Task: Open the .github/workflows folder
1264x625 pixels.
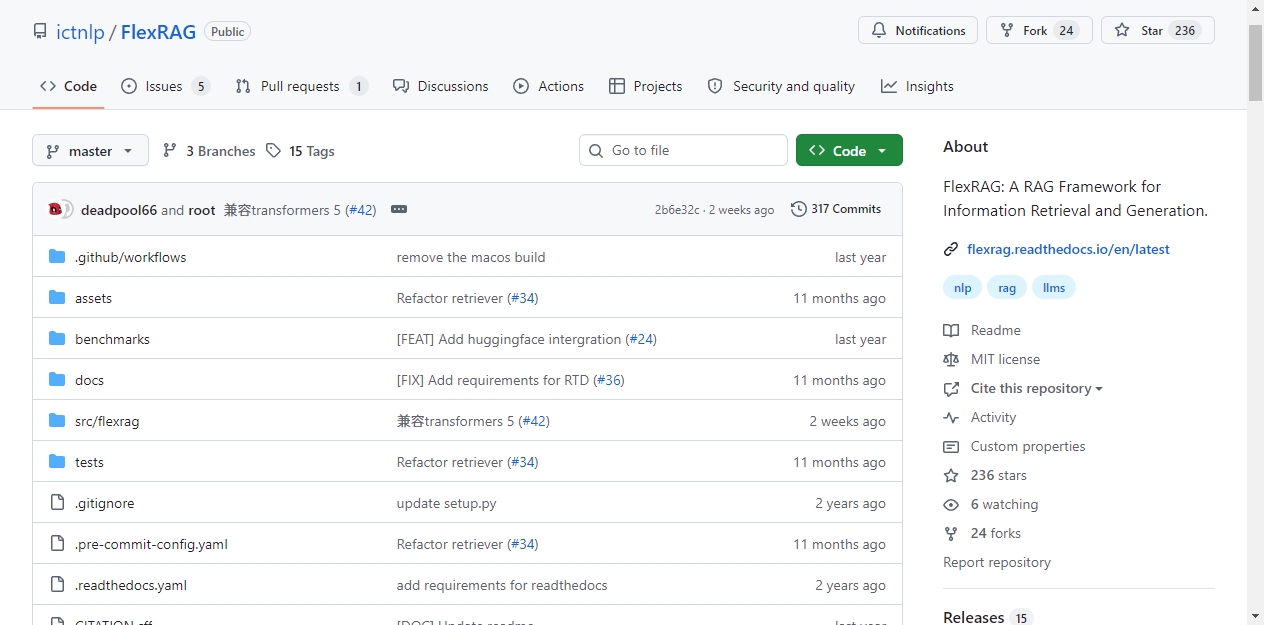Action: [131, 257]
